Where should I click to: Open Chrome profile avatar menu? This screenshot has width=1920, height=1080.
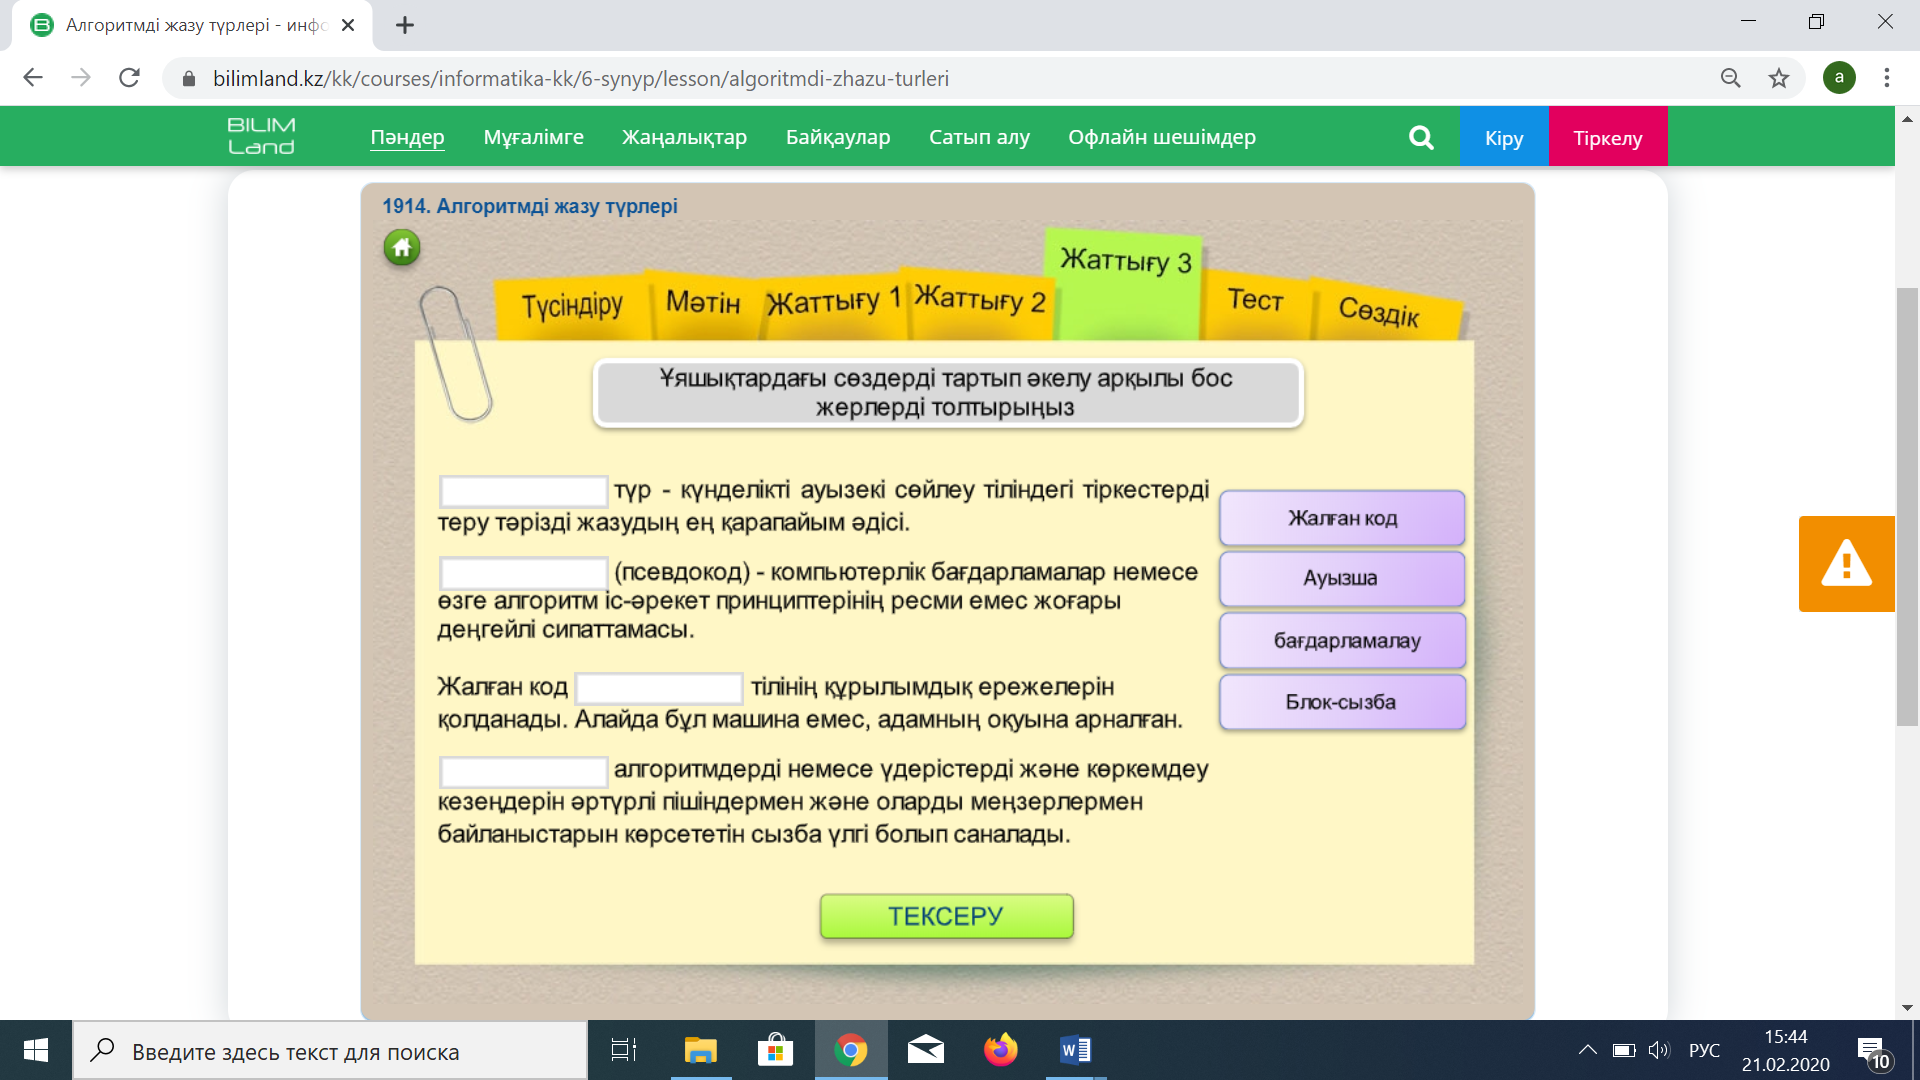pos(1839,78)
